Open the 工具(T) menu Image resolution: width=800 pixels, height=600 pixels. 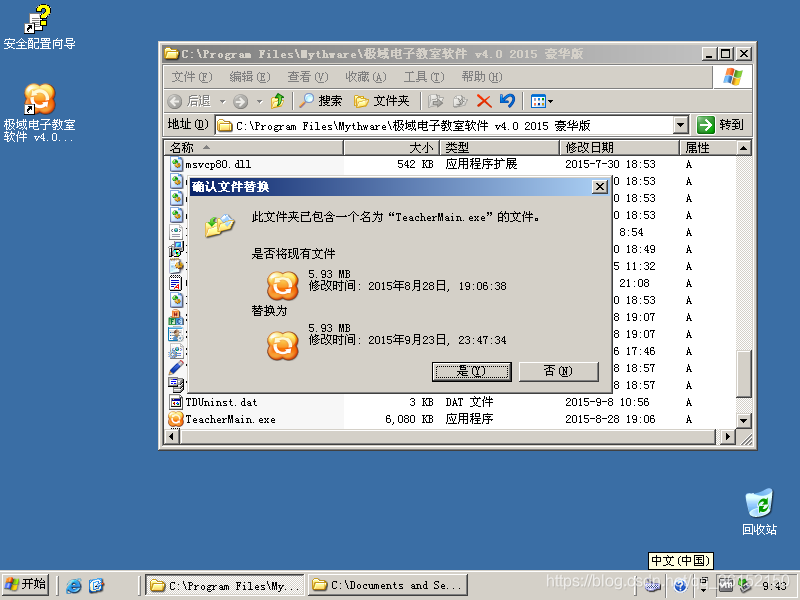[x=424, y=77]
